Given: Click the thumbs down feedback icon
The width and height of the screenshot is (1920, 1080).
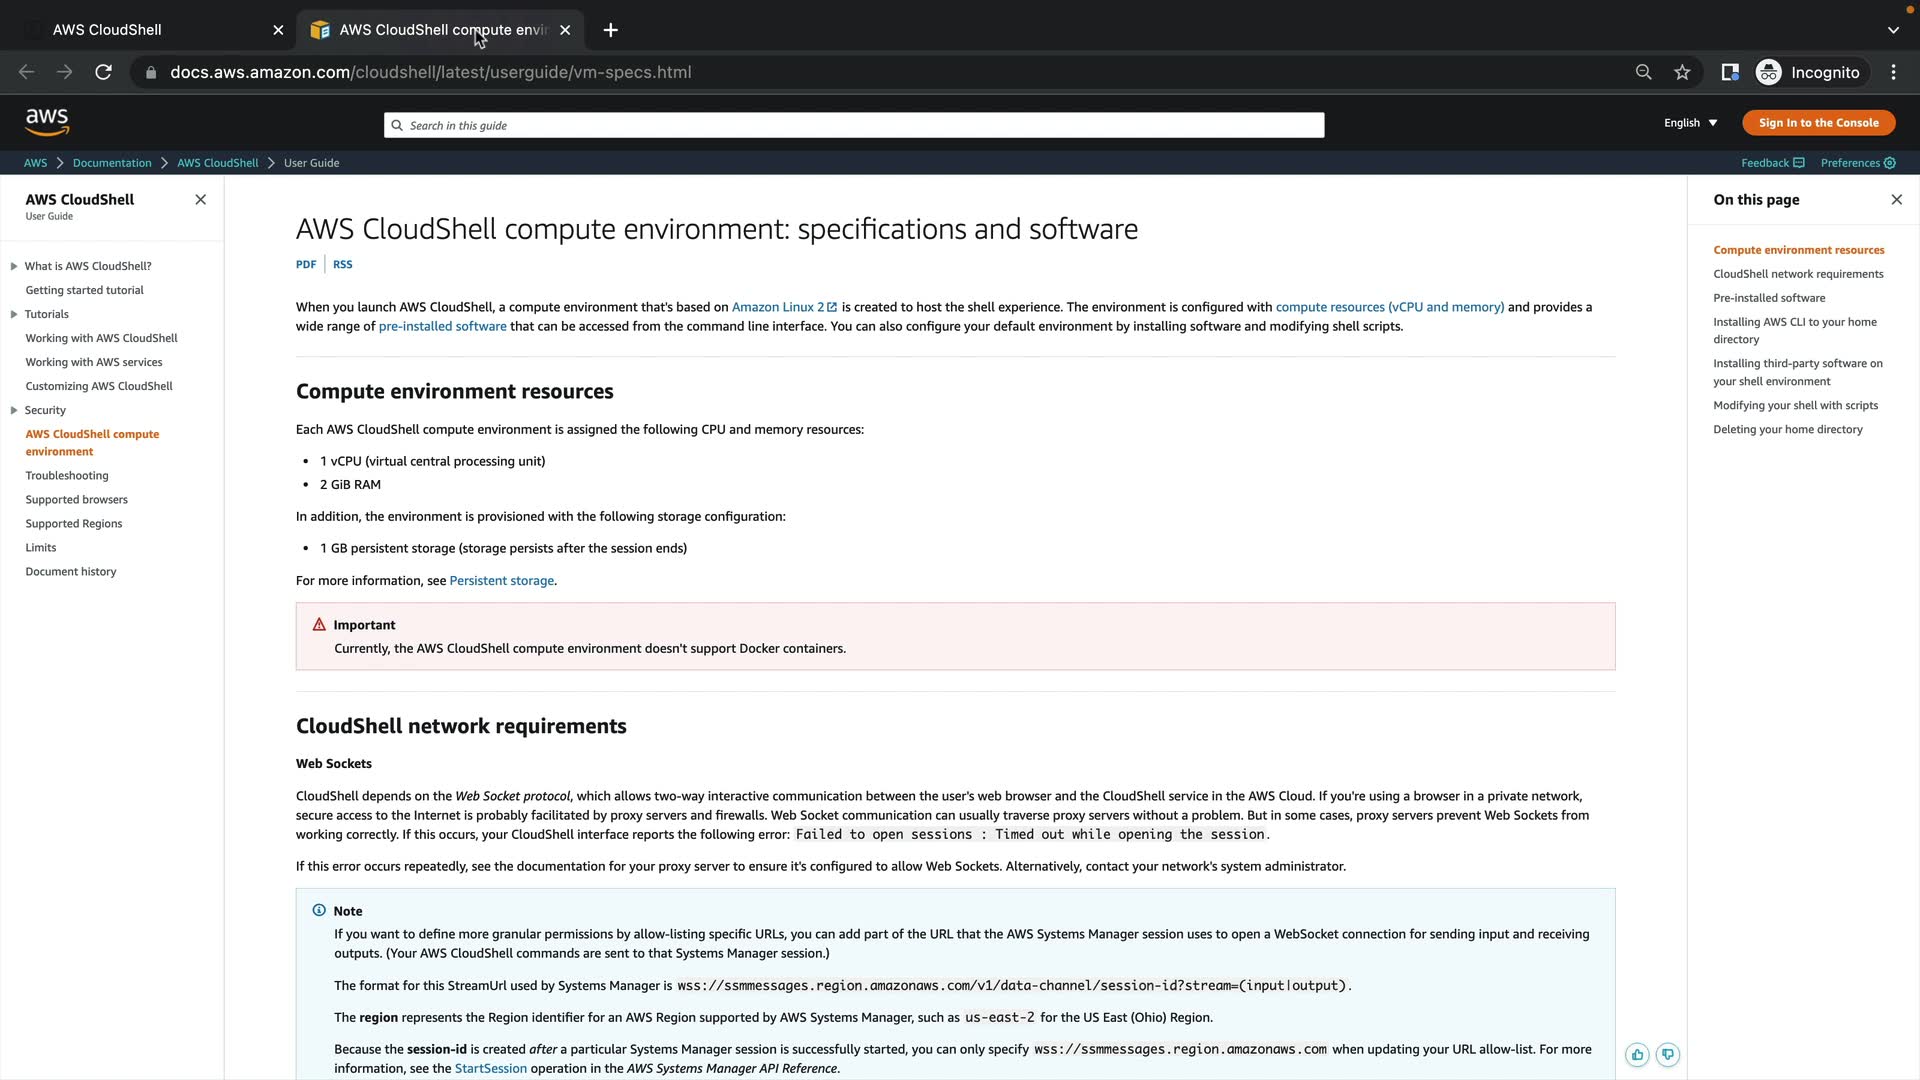Looking at the screenshot, I should pos(1667,1055).
